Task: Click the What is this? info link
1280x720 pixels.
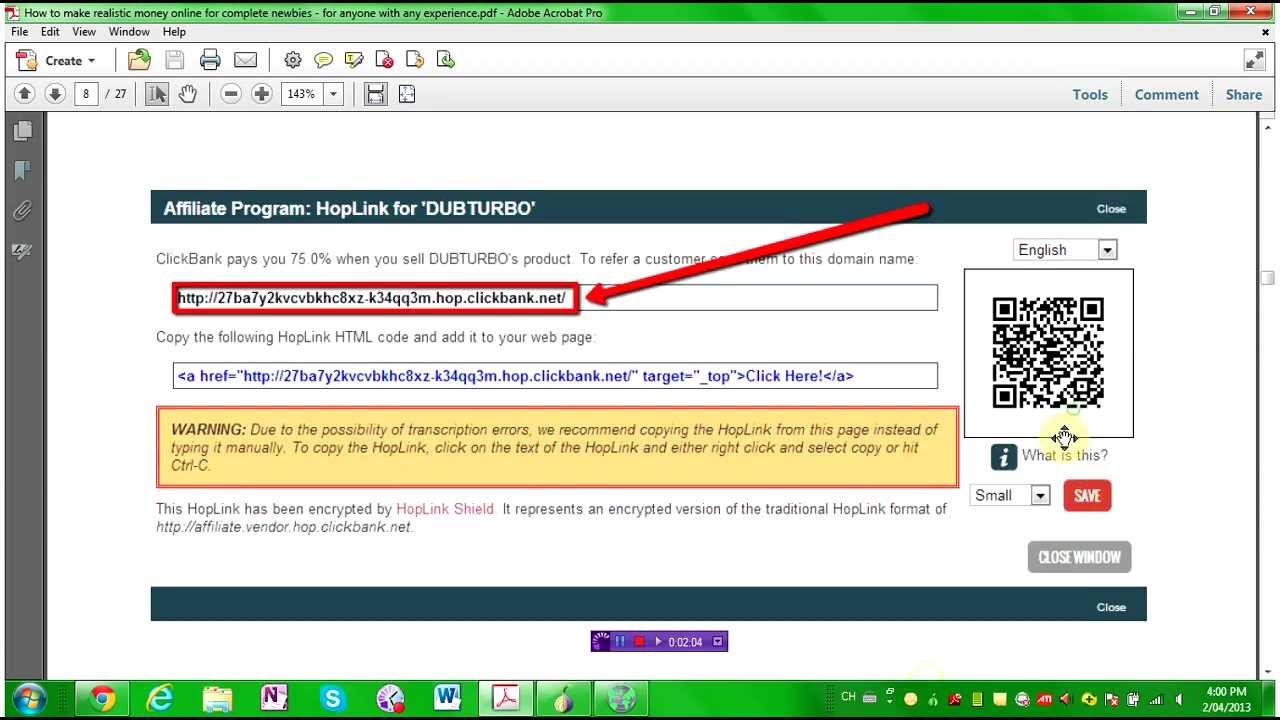Action: (1064, 456)
